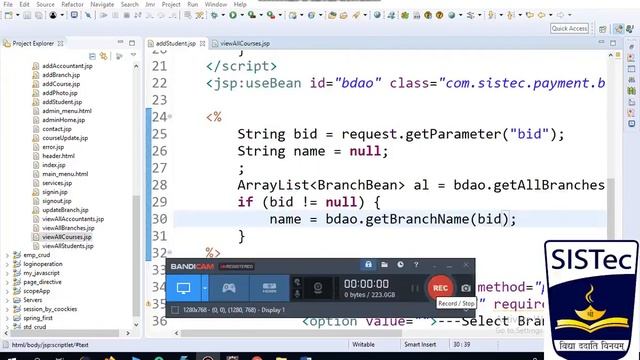Open Bandicam screen mode dropdown arrow
Viewport: 640px width, 360px height.
pos(205,288)
